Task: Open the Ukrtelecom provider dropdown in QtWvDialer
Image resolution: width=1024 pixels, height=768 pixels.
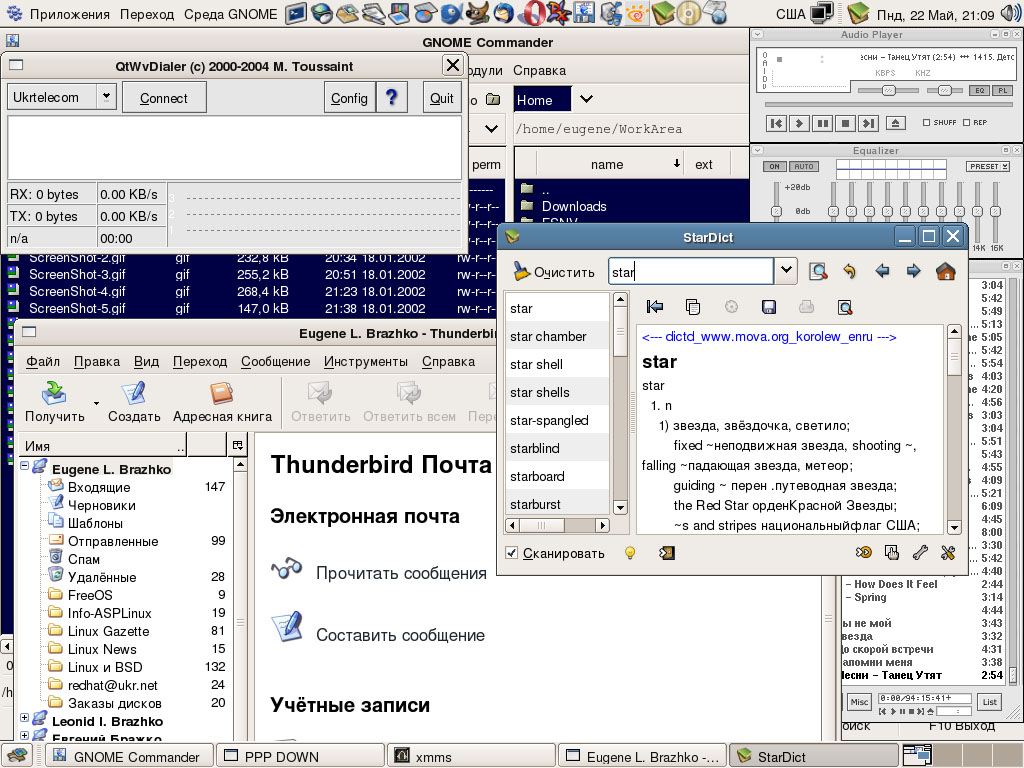Action: (x=106, y=97)
